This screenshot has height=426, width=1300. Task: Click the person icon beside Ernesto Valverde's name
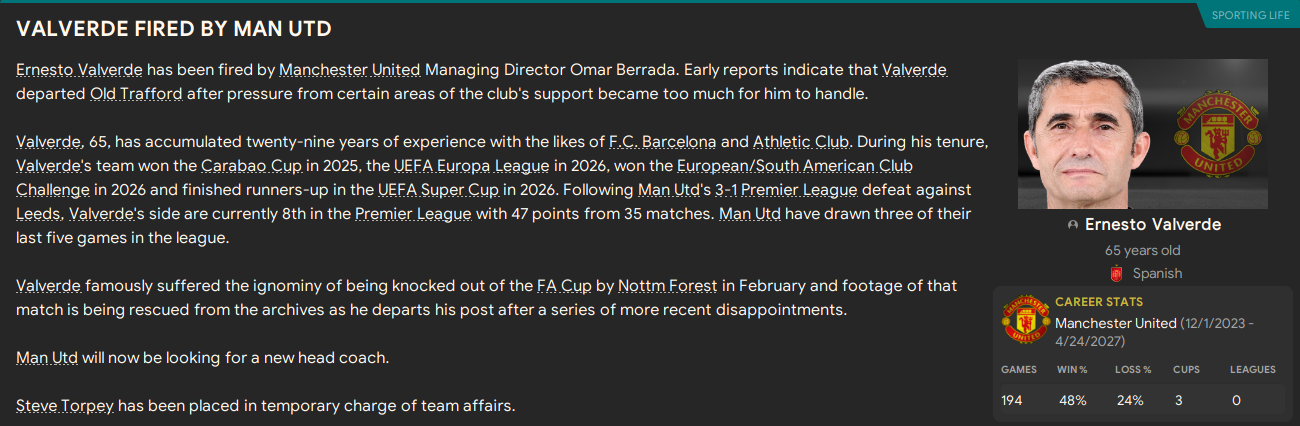coord(1073,225)
